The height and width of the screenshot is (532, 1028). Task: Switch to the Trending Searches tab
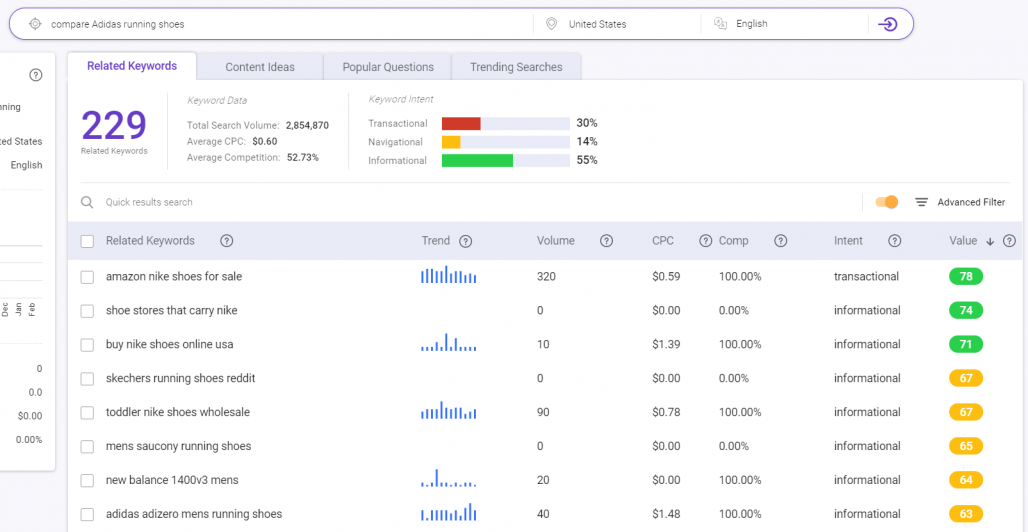click(x=516, y=67)
